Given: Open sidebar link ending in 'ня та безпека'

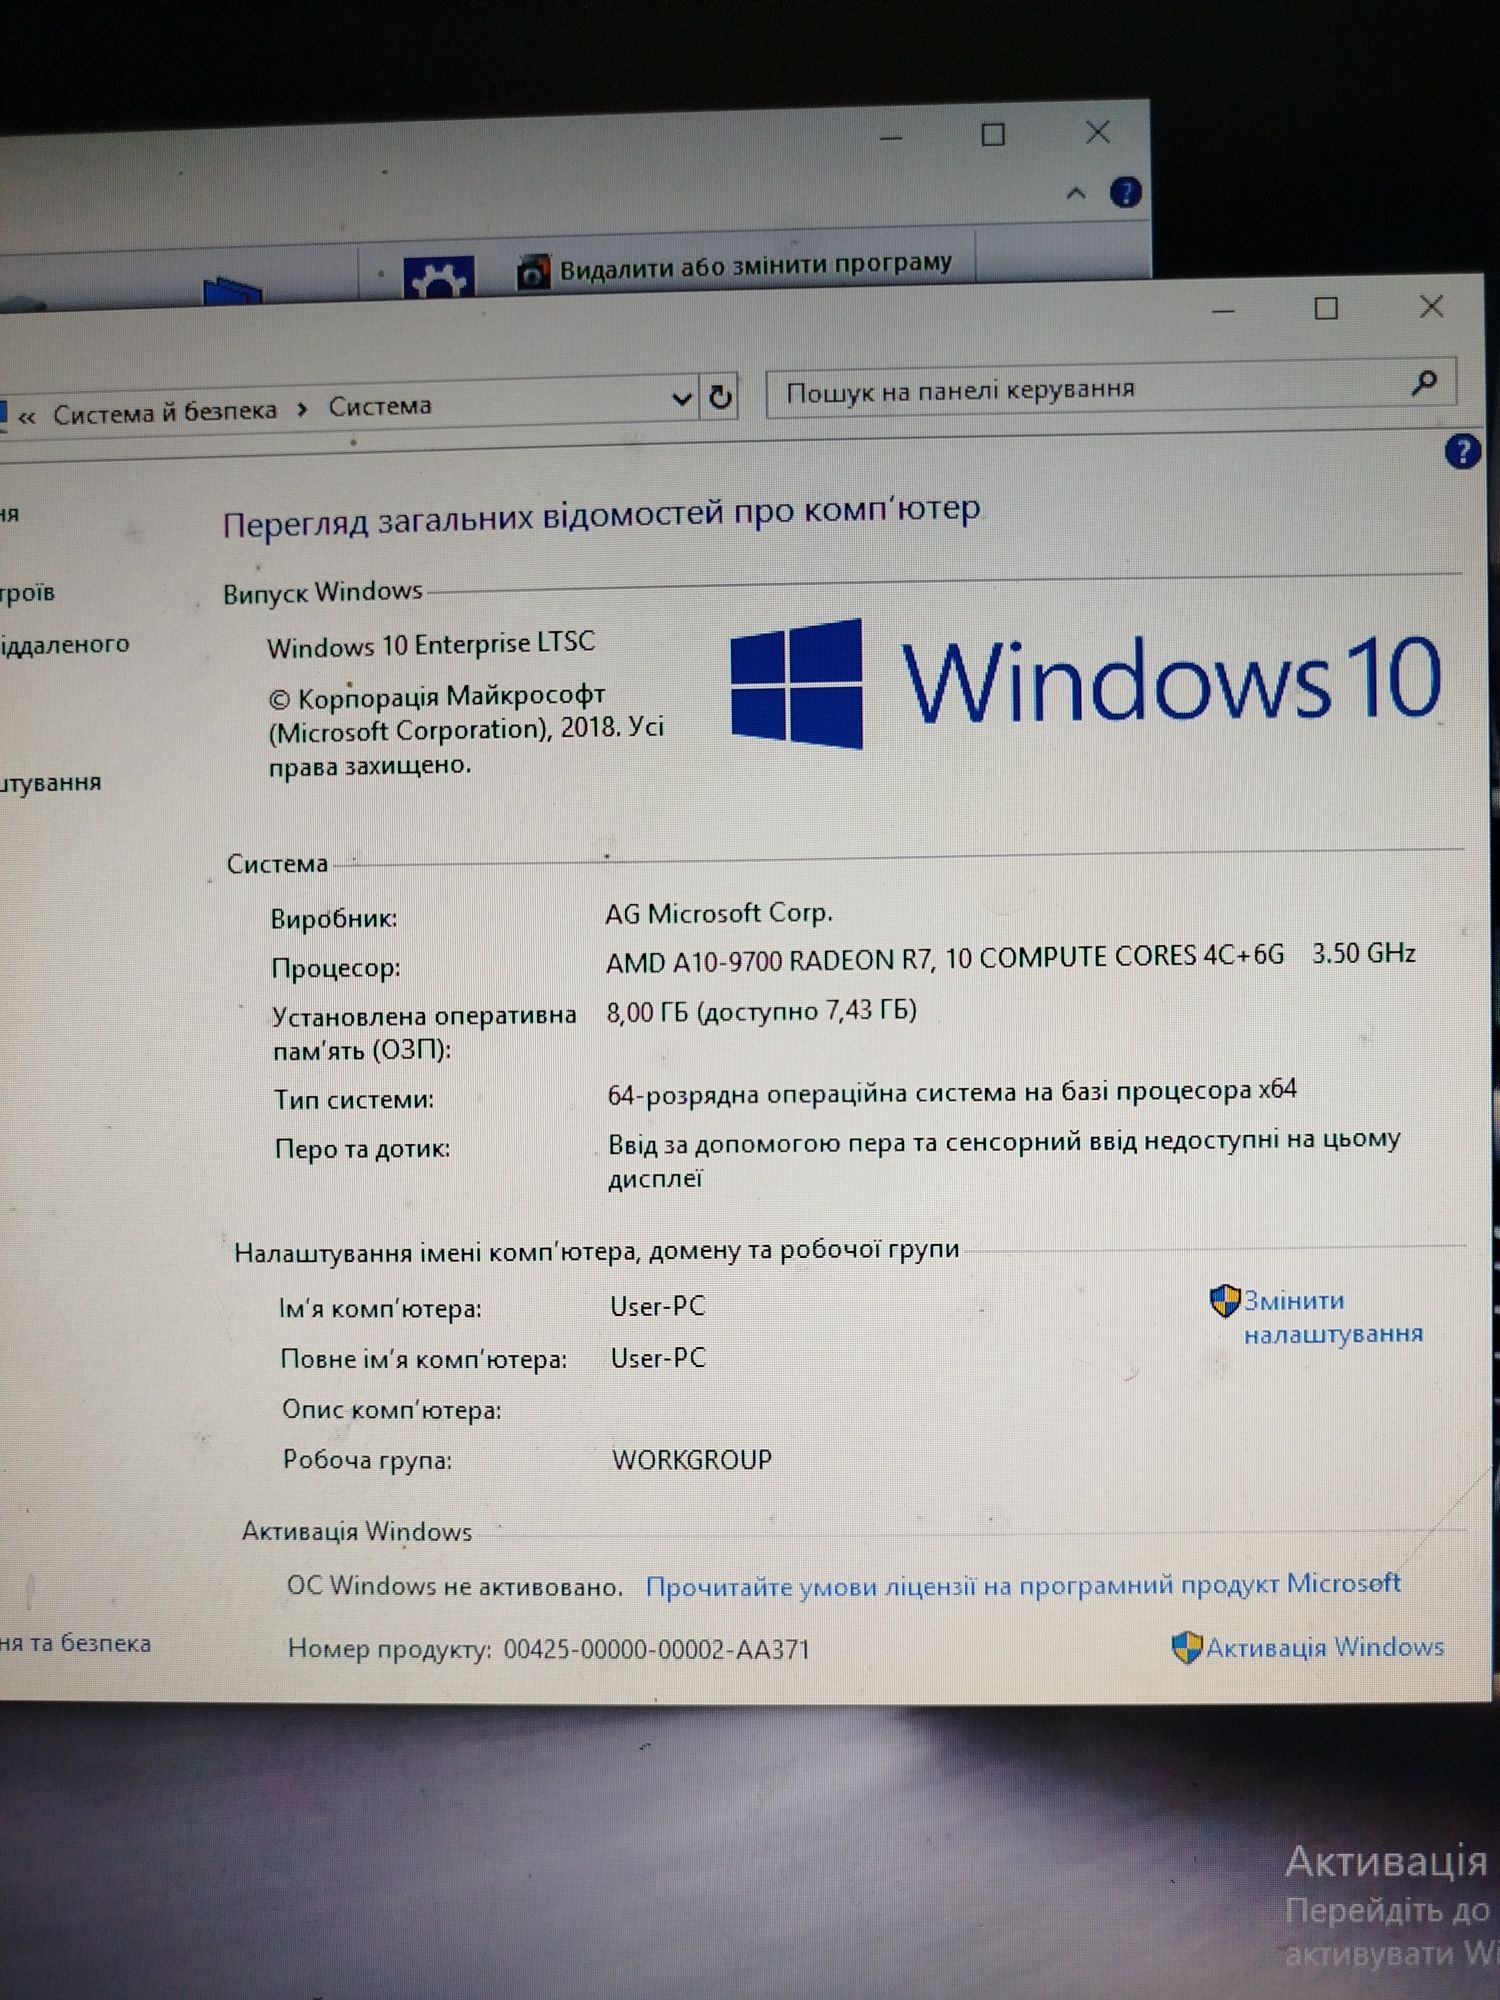Looking at the screenshot, I should pos(75,1643).
